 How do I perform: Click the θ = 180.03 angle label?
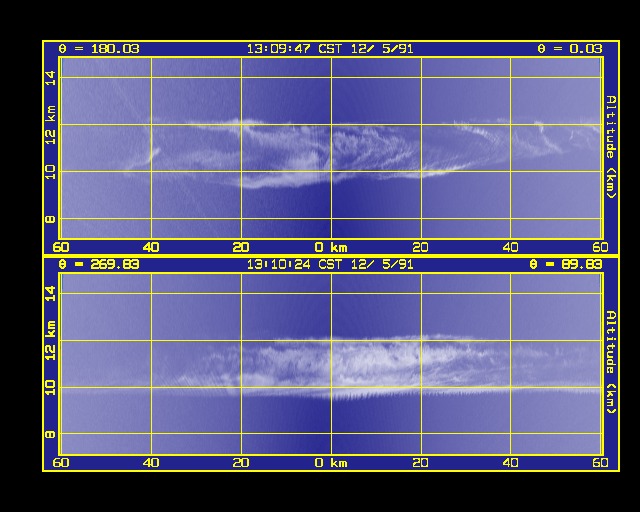99,49
